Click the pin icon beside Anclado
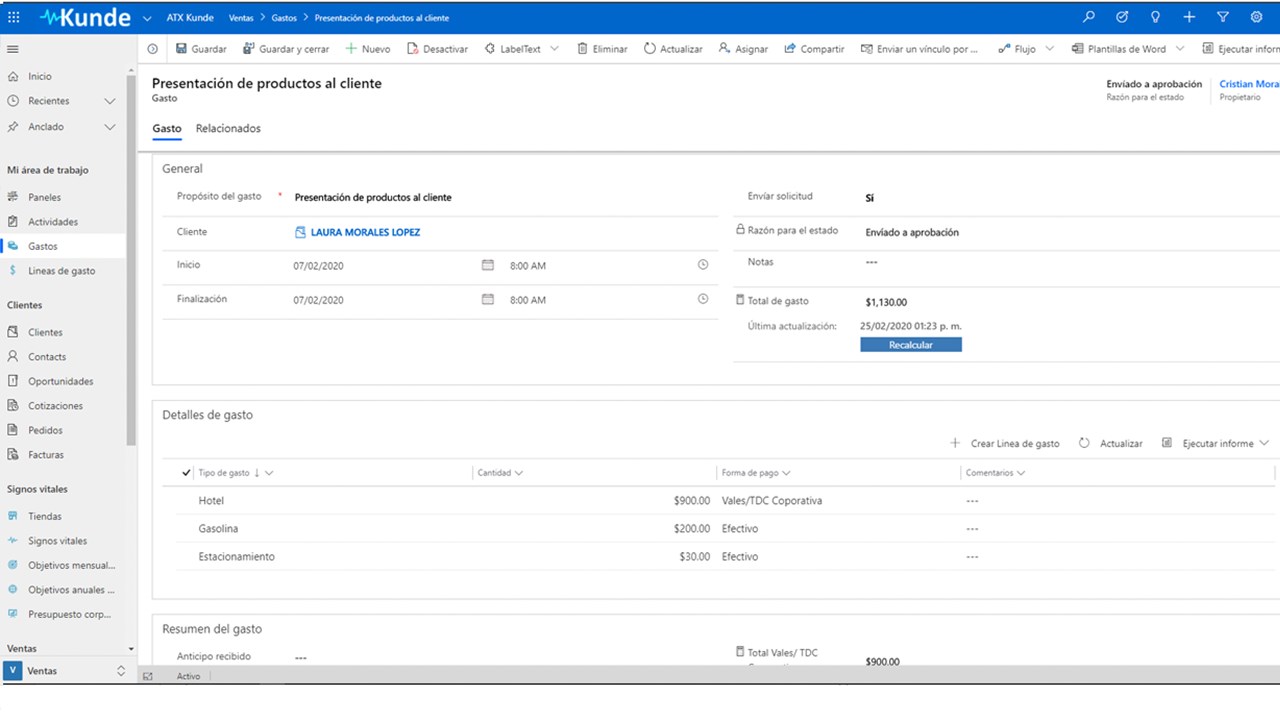This screenshot has width=1280, height=720. click(13, 127)
